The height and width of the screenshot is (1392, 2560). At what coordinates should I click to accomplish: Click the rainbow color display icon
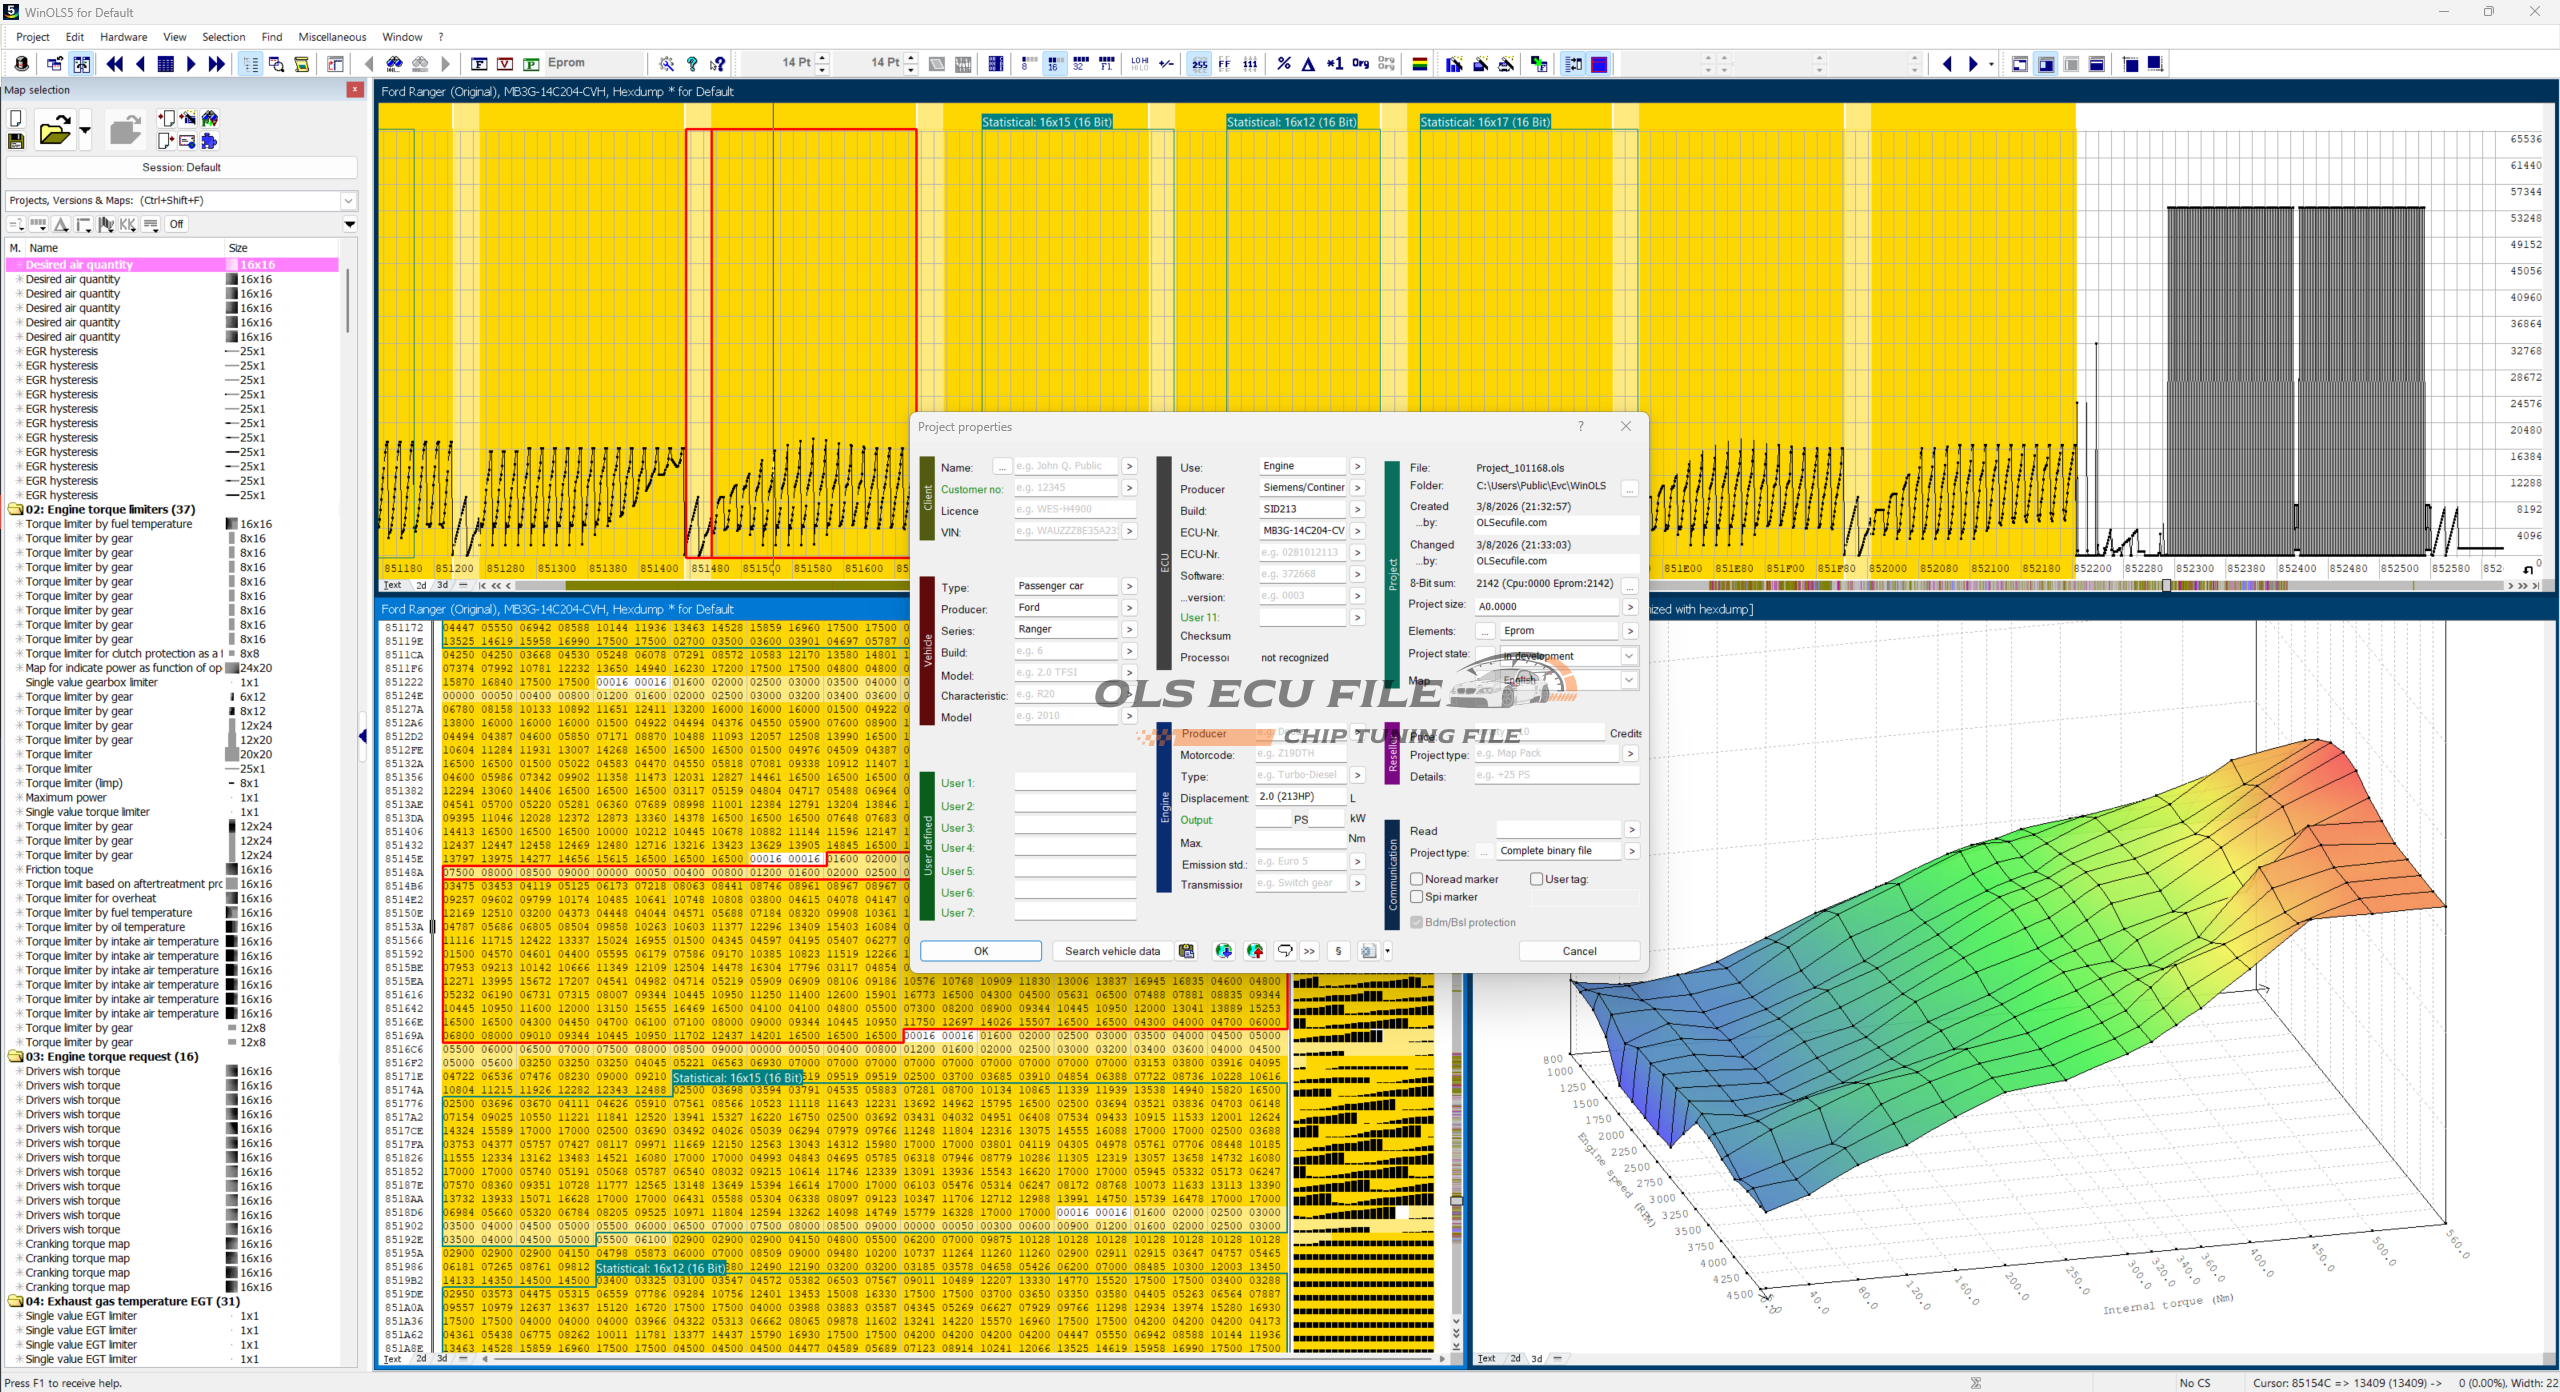pos(1419,64)
